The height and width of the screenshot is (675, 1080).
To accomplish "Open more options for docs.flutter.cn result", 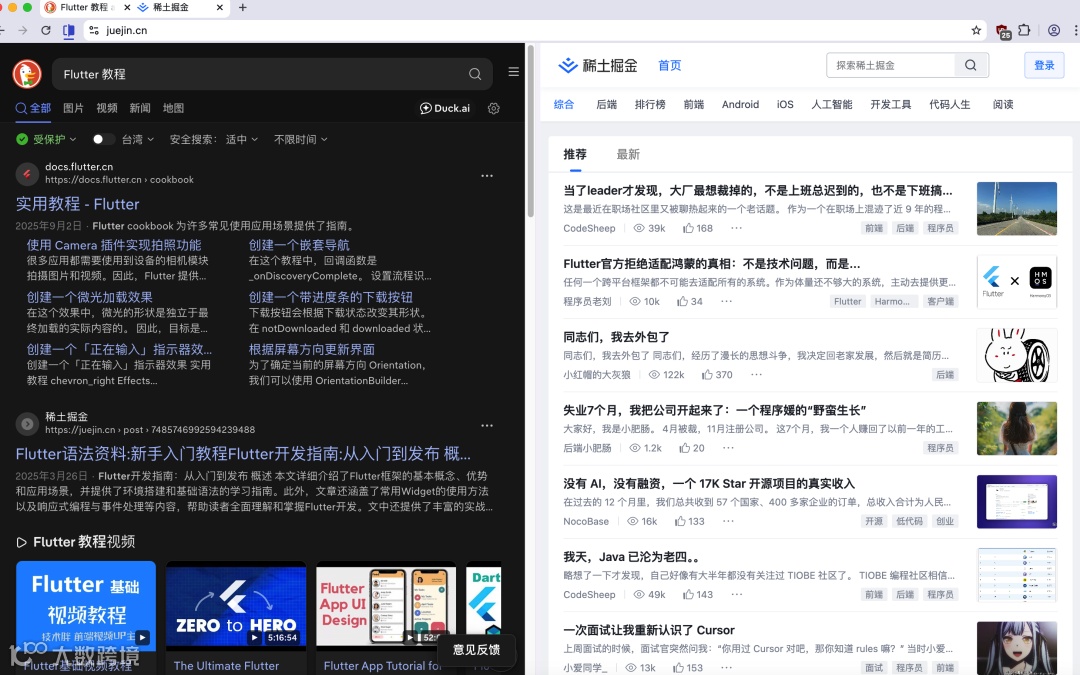I will [487, 176].
